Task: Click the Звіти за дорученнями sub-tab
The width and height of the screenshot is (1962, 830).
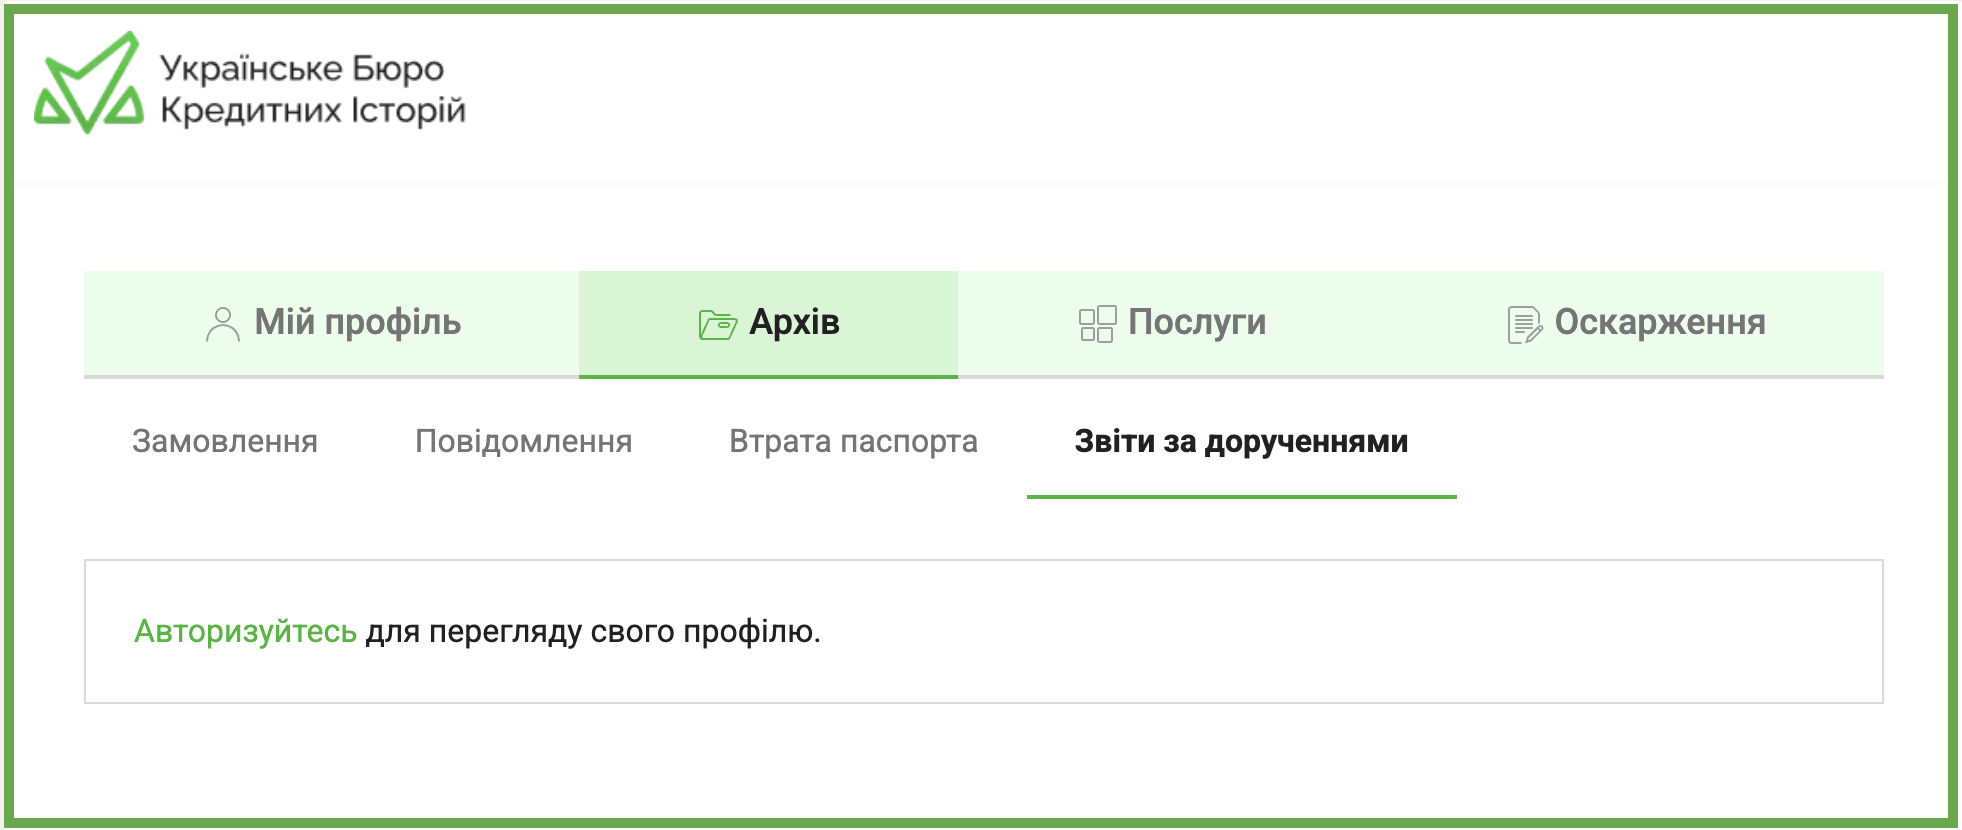Action: [1241, 441]
